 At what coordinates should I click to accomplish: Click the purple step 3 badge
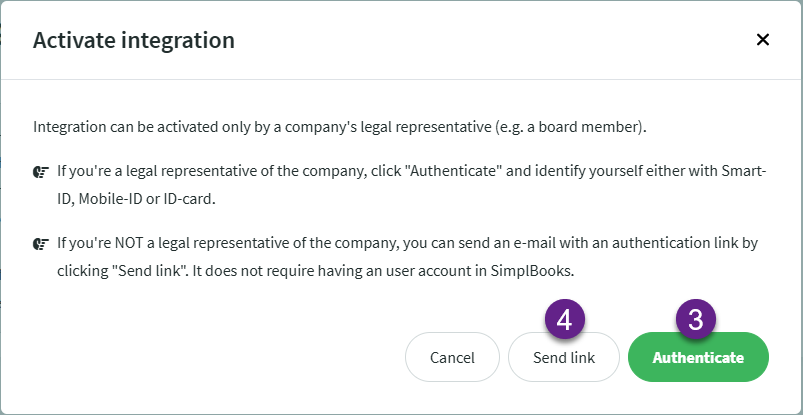tap(696, 319)
